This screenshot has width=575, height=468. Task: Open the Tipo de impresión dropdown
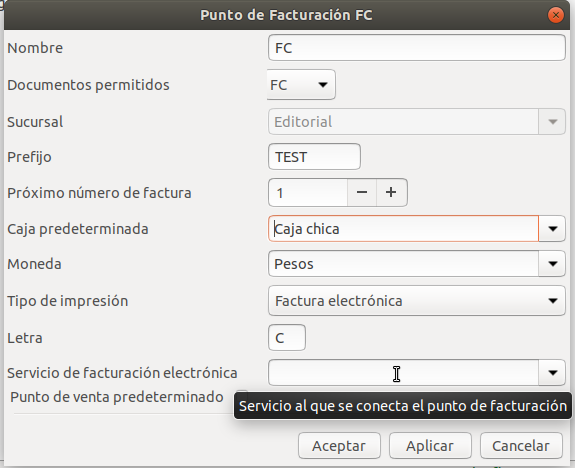(417, 301)
